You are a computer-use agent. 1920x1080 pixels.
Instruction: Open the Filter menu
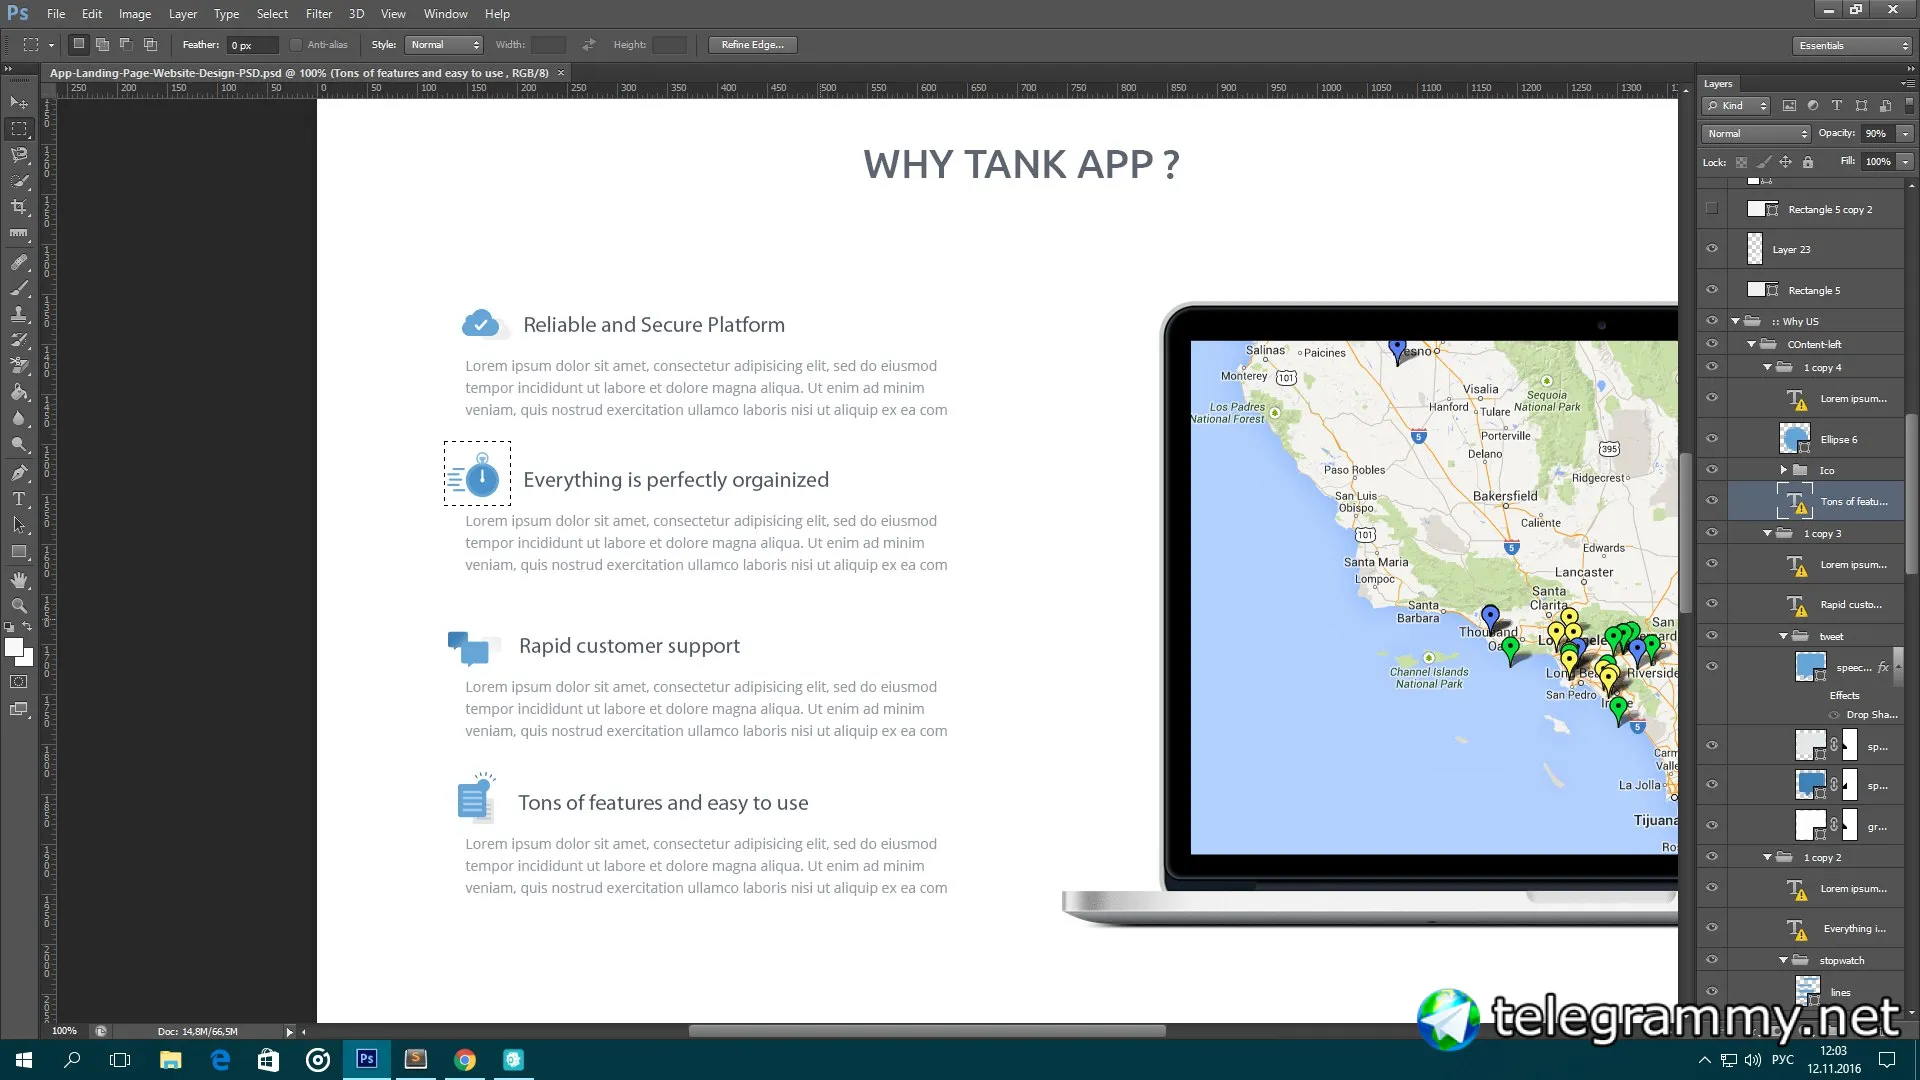click(319, 14)
